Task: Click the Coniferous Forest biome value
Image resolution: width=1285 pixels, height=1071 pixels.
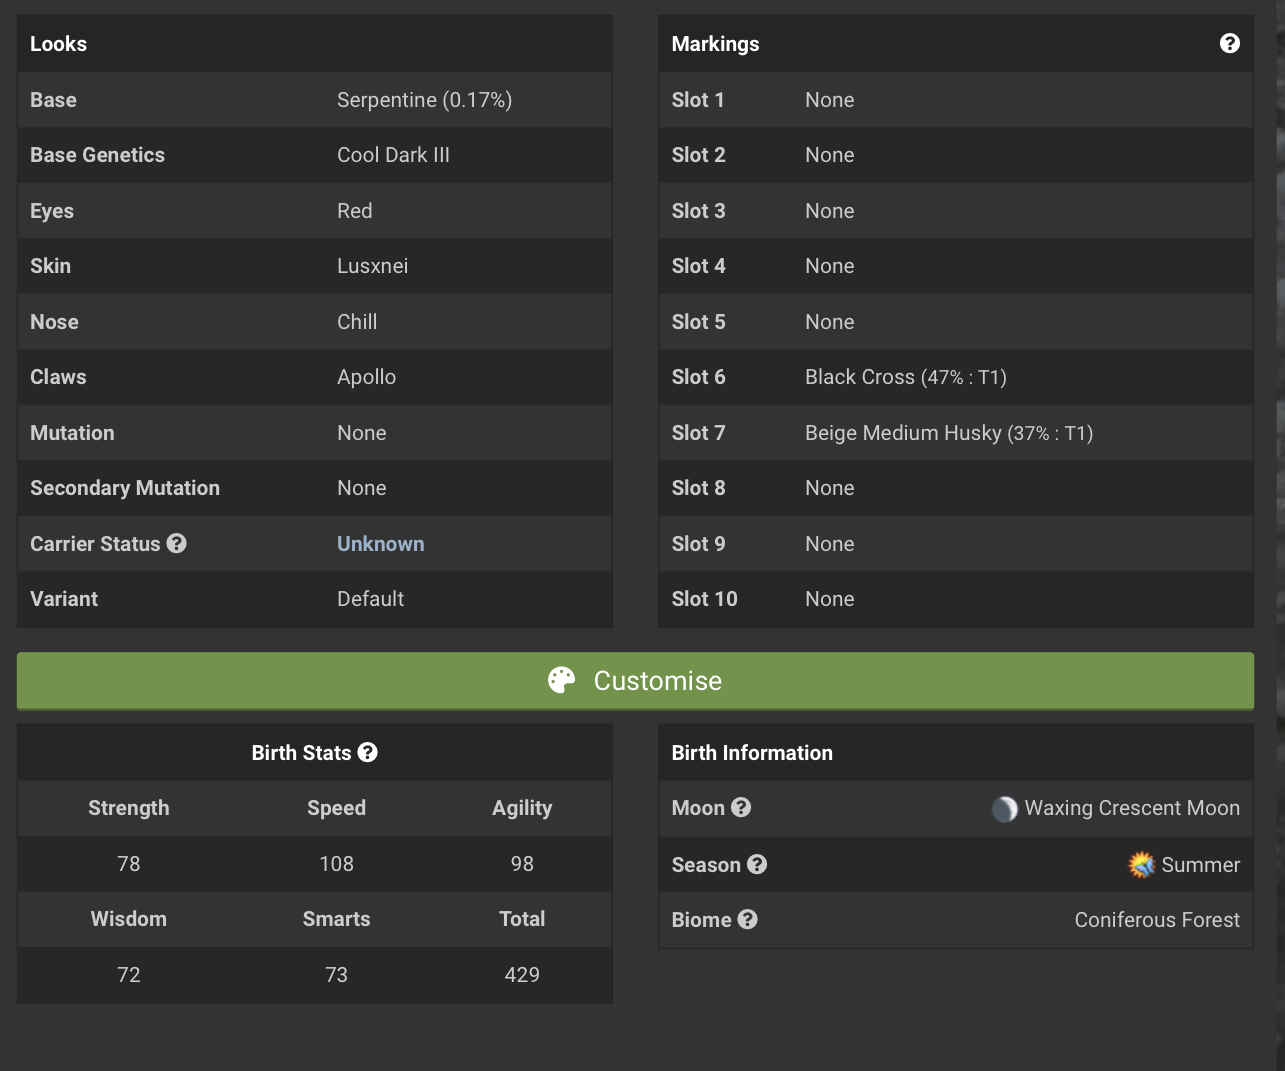Action: click(1157, 920)
